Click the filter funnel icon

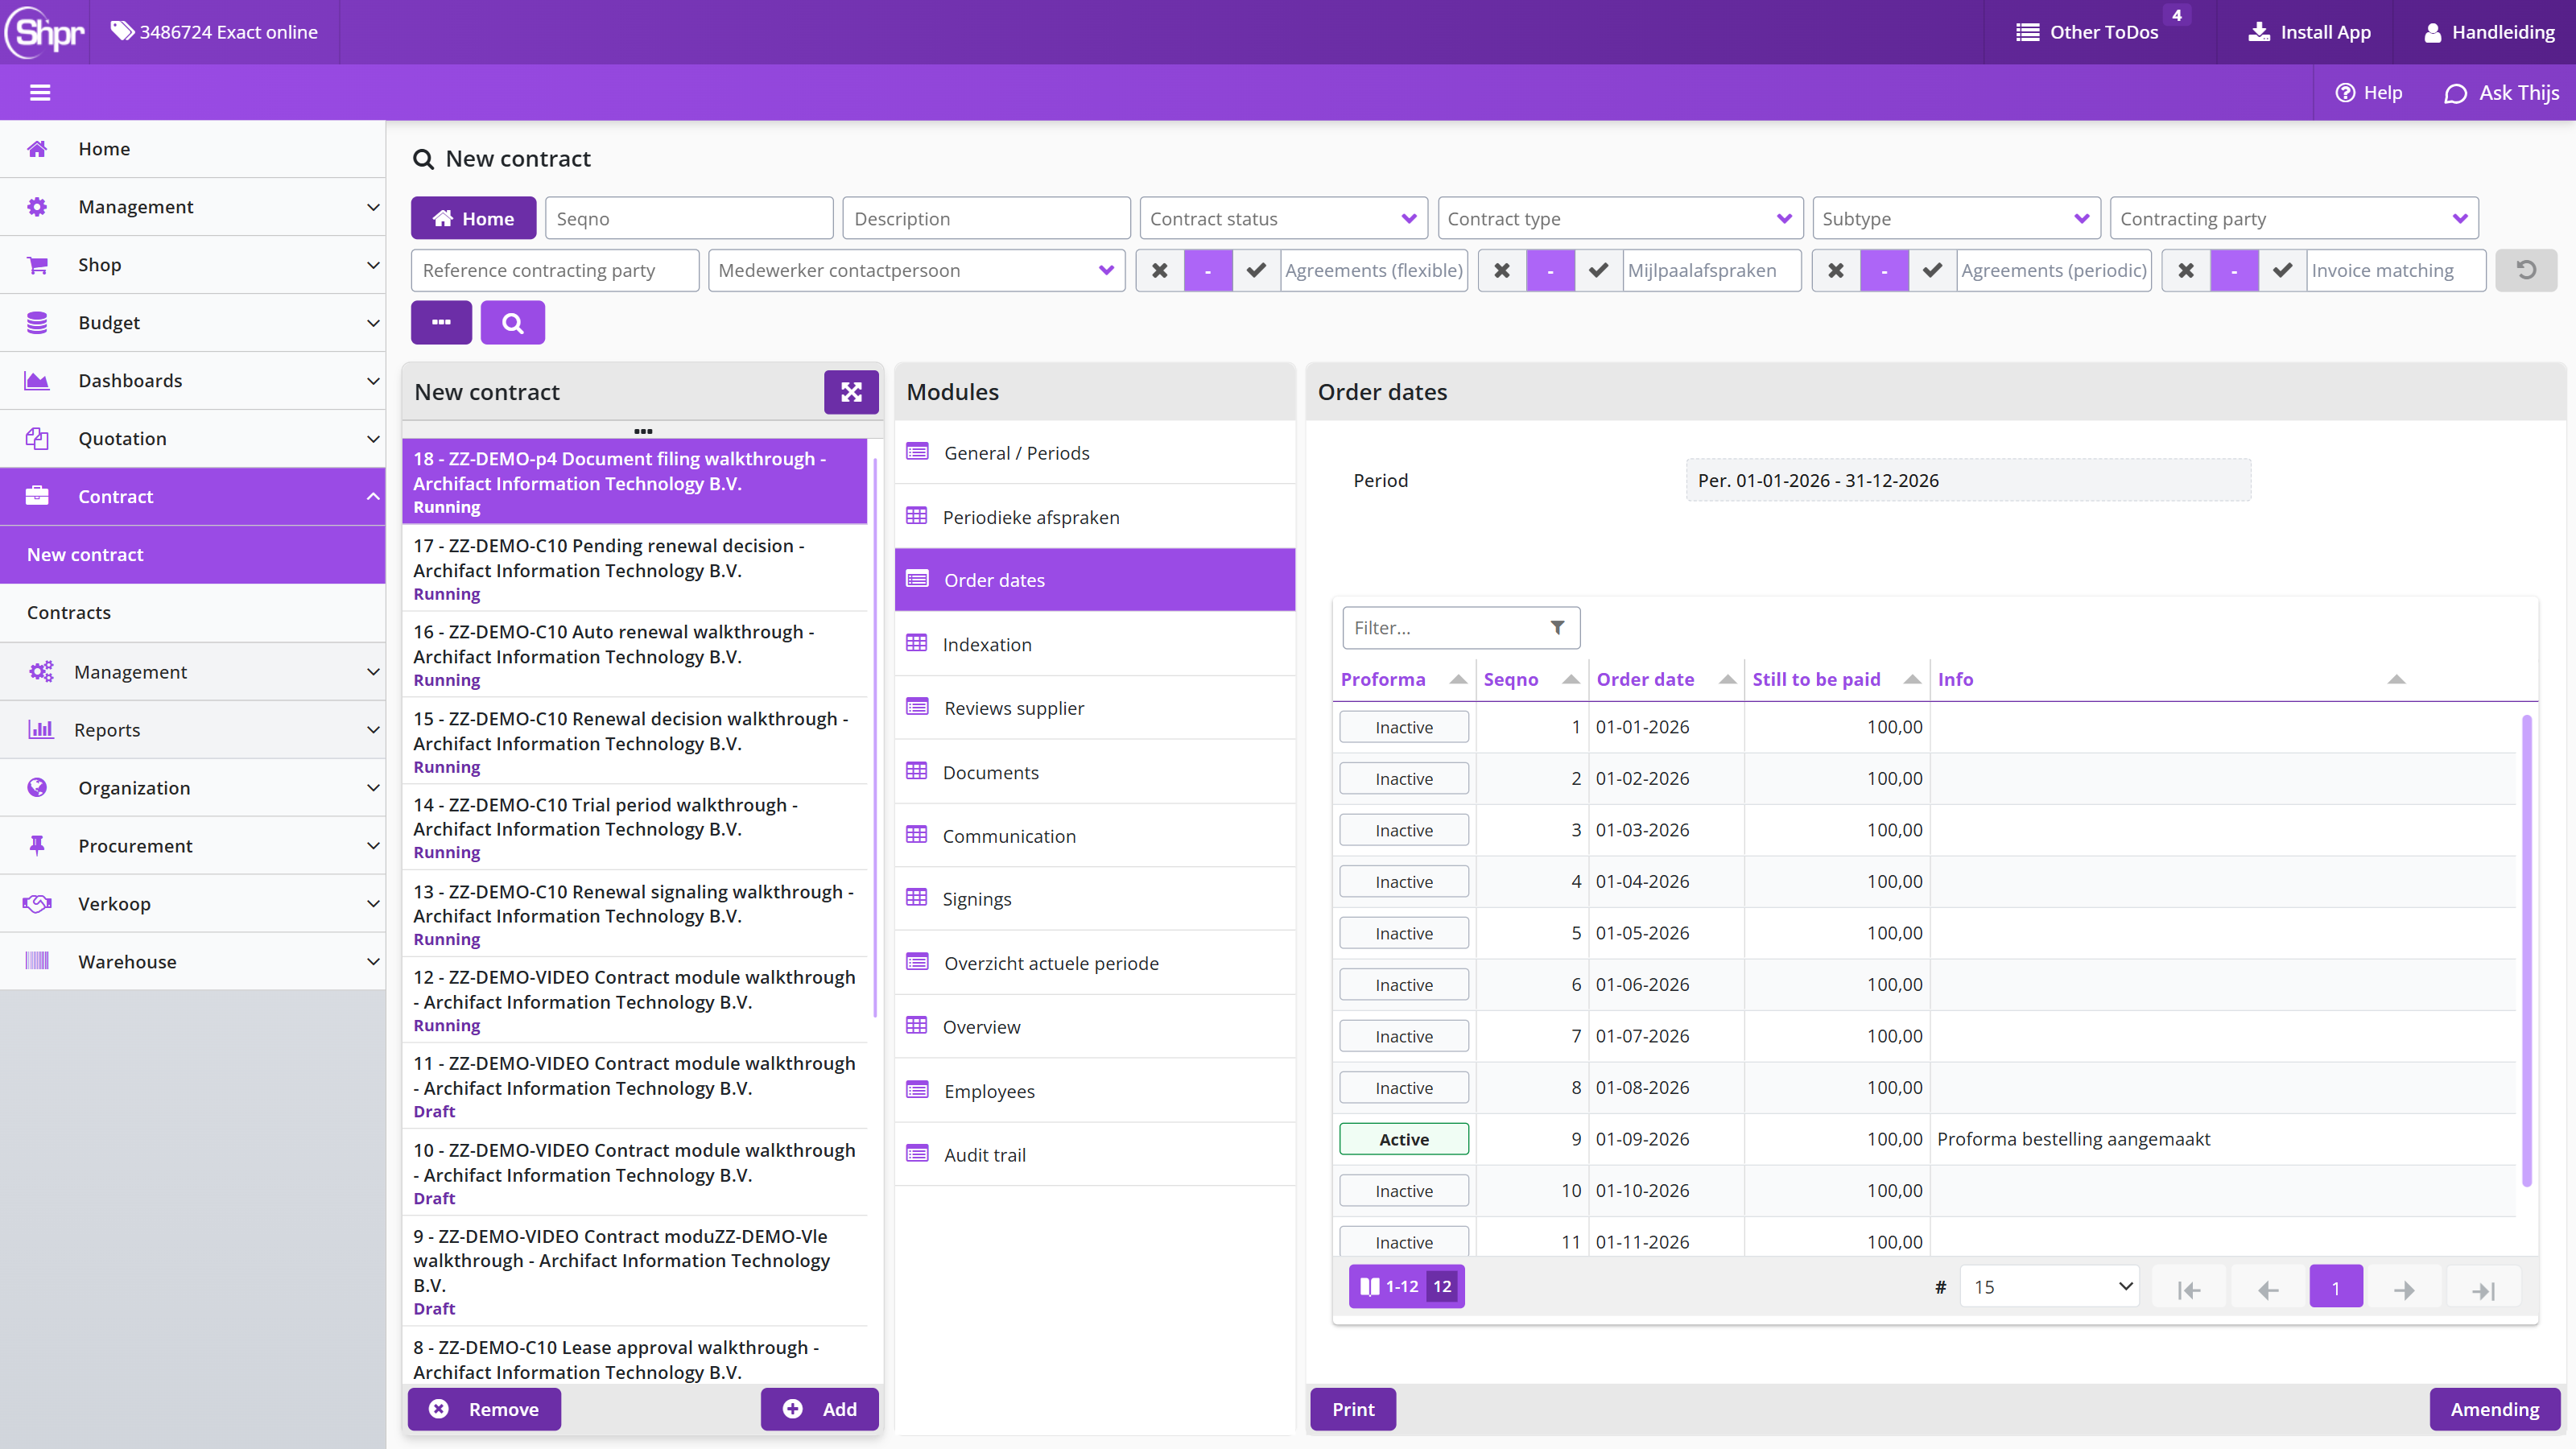pyautogui.click(x=1557, y=628)
